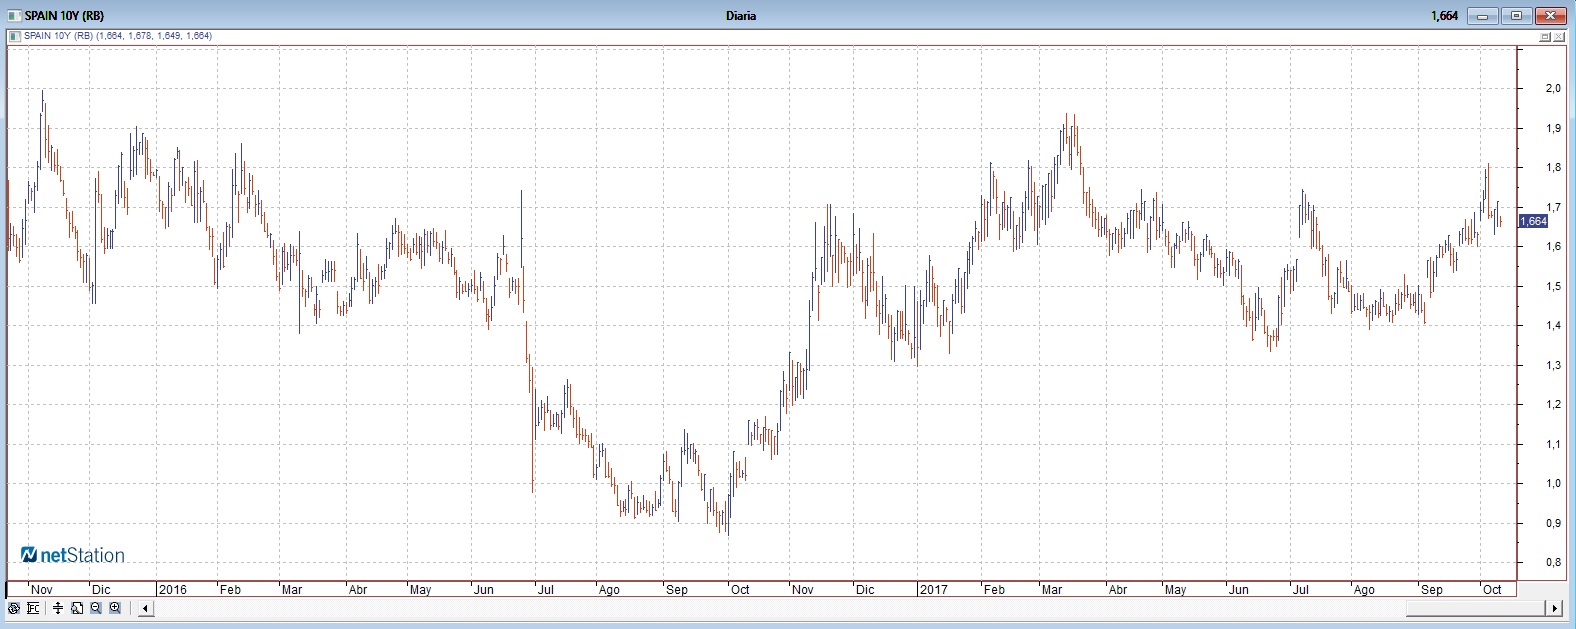Click the 2017 marker on the time axis

click(x=933, y=590)
